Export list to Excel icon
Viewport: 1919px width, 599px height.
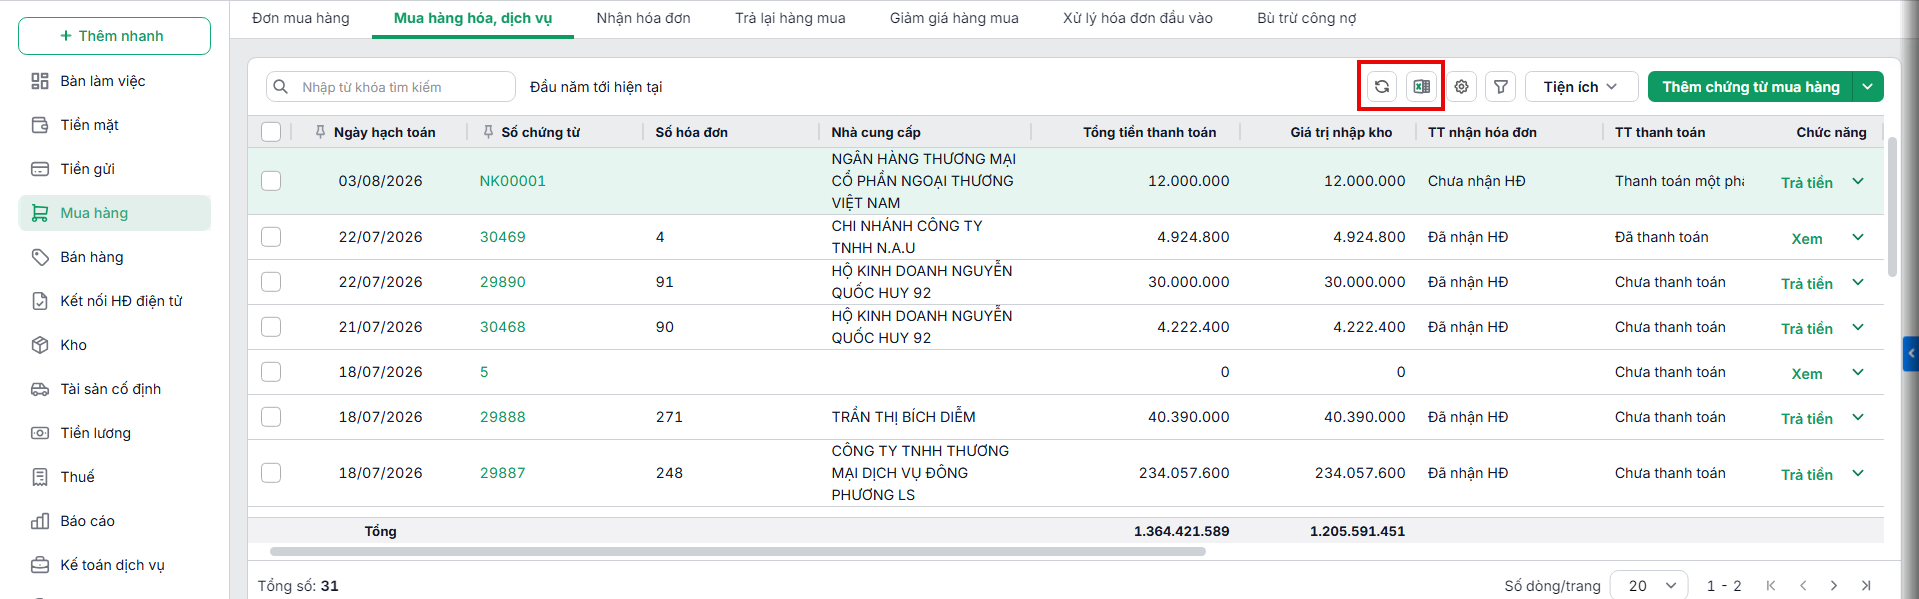(1421, 87)
